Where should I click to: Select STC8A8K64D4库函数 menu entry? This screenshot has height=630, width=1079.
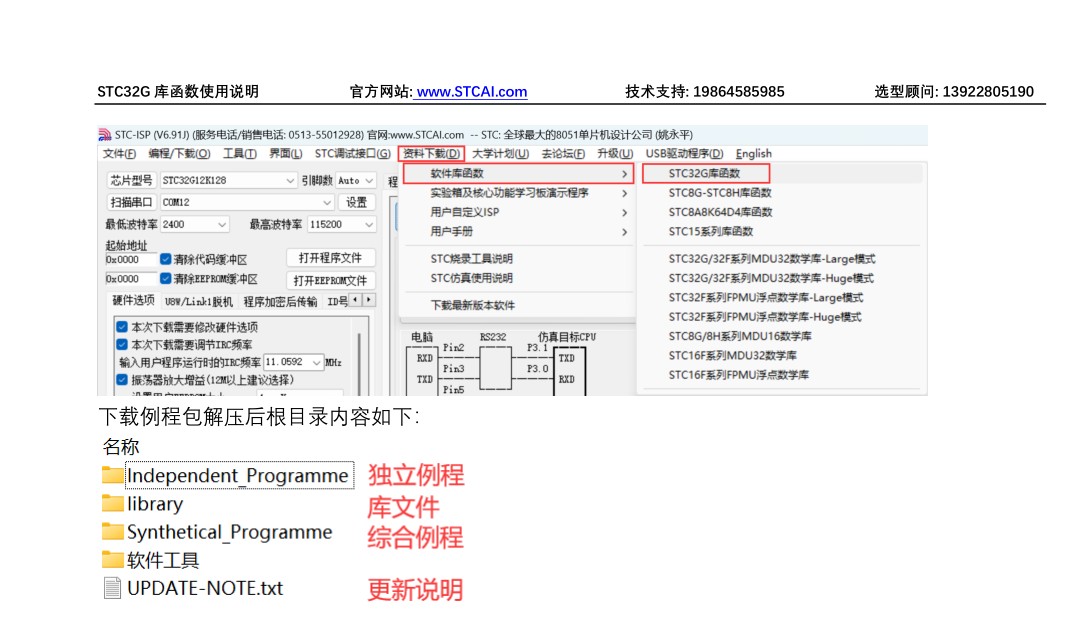point(720,213)
